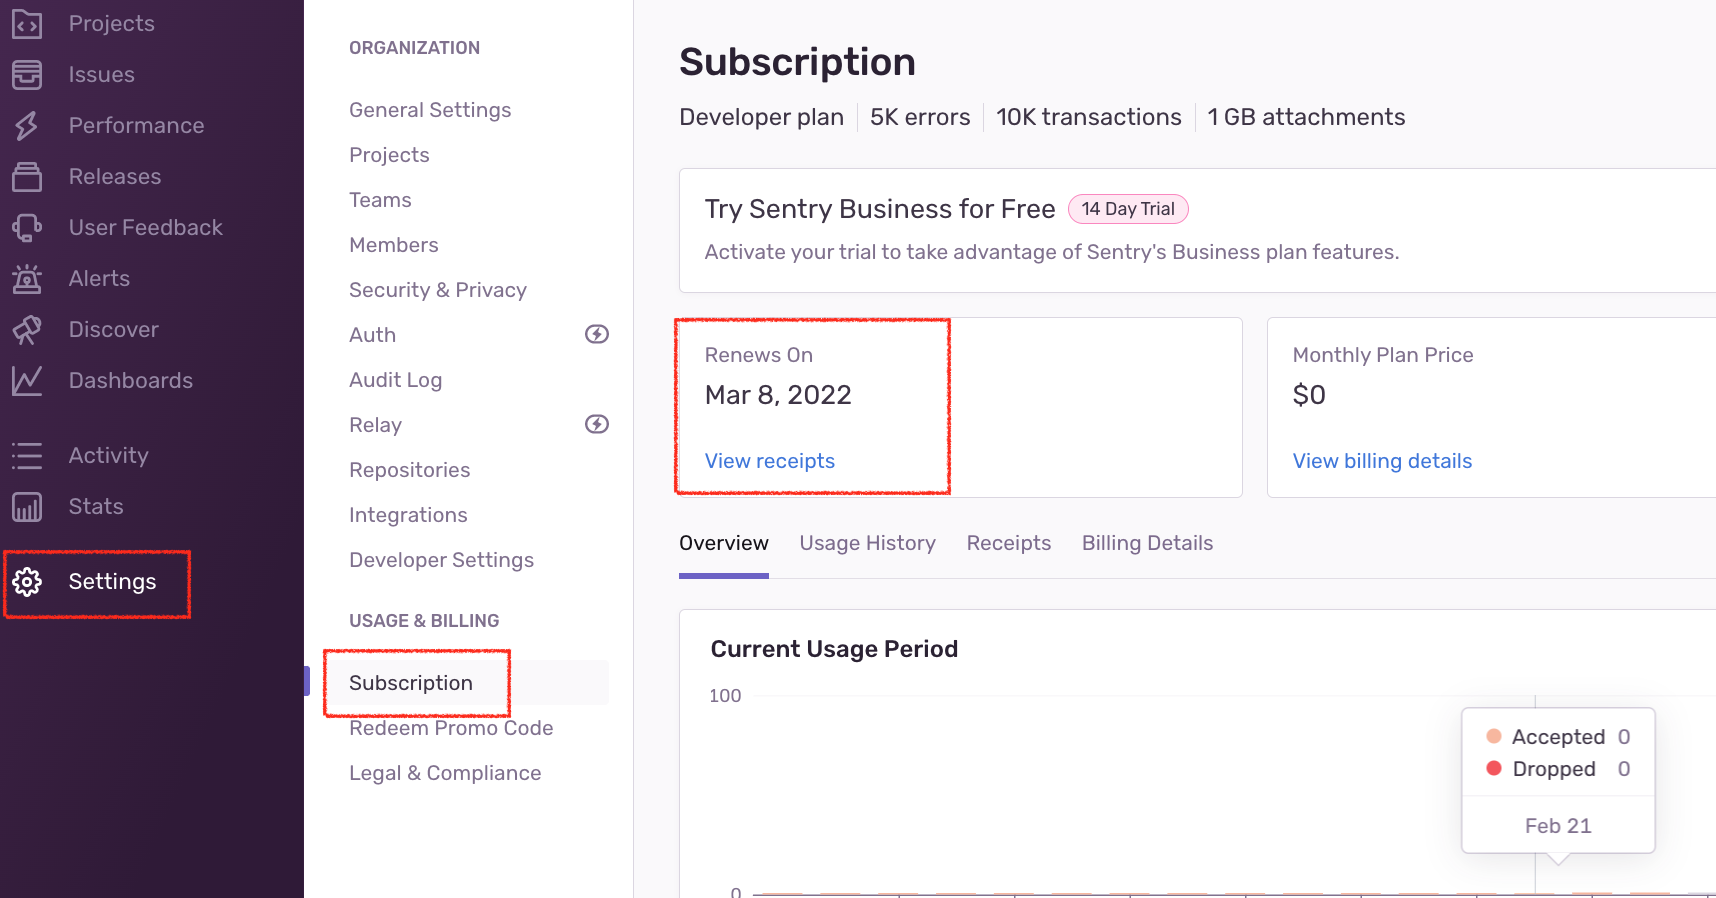Click the User Feedback icon

point(27,228)
